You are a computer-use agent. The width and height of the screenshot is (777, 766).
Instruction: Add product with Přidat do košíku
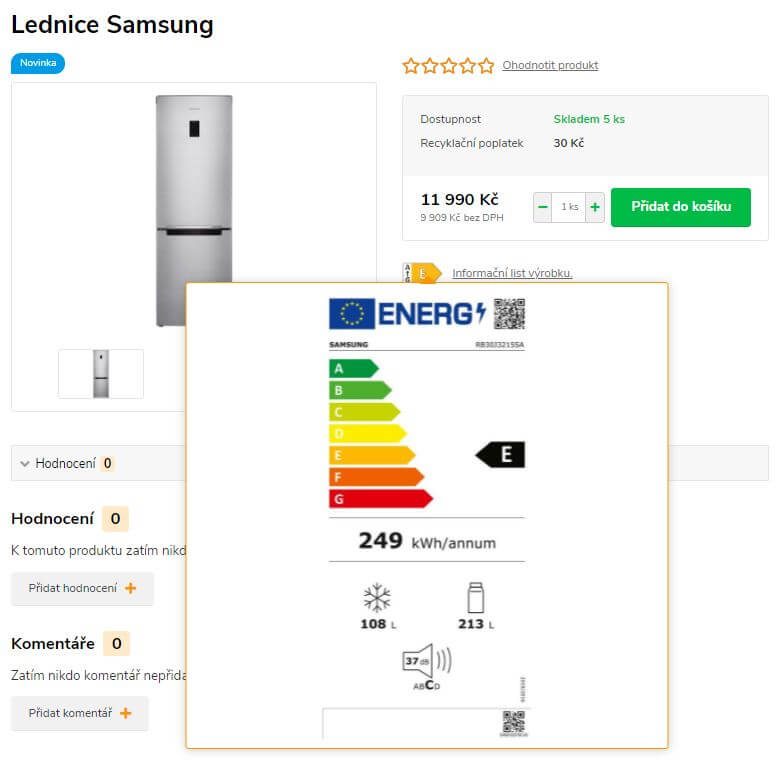[681, 207]
